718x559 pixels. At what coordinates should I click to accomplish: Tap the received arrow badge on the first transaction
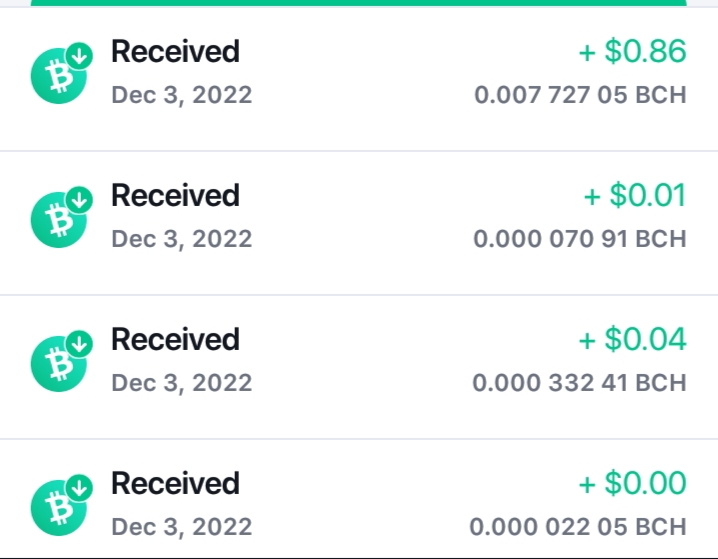[x=80, y=56]
